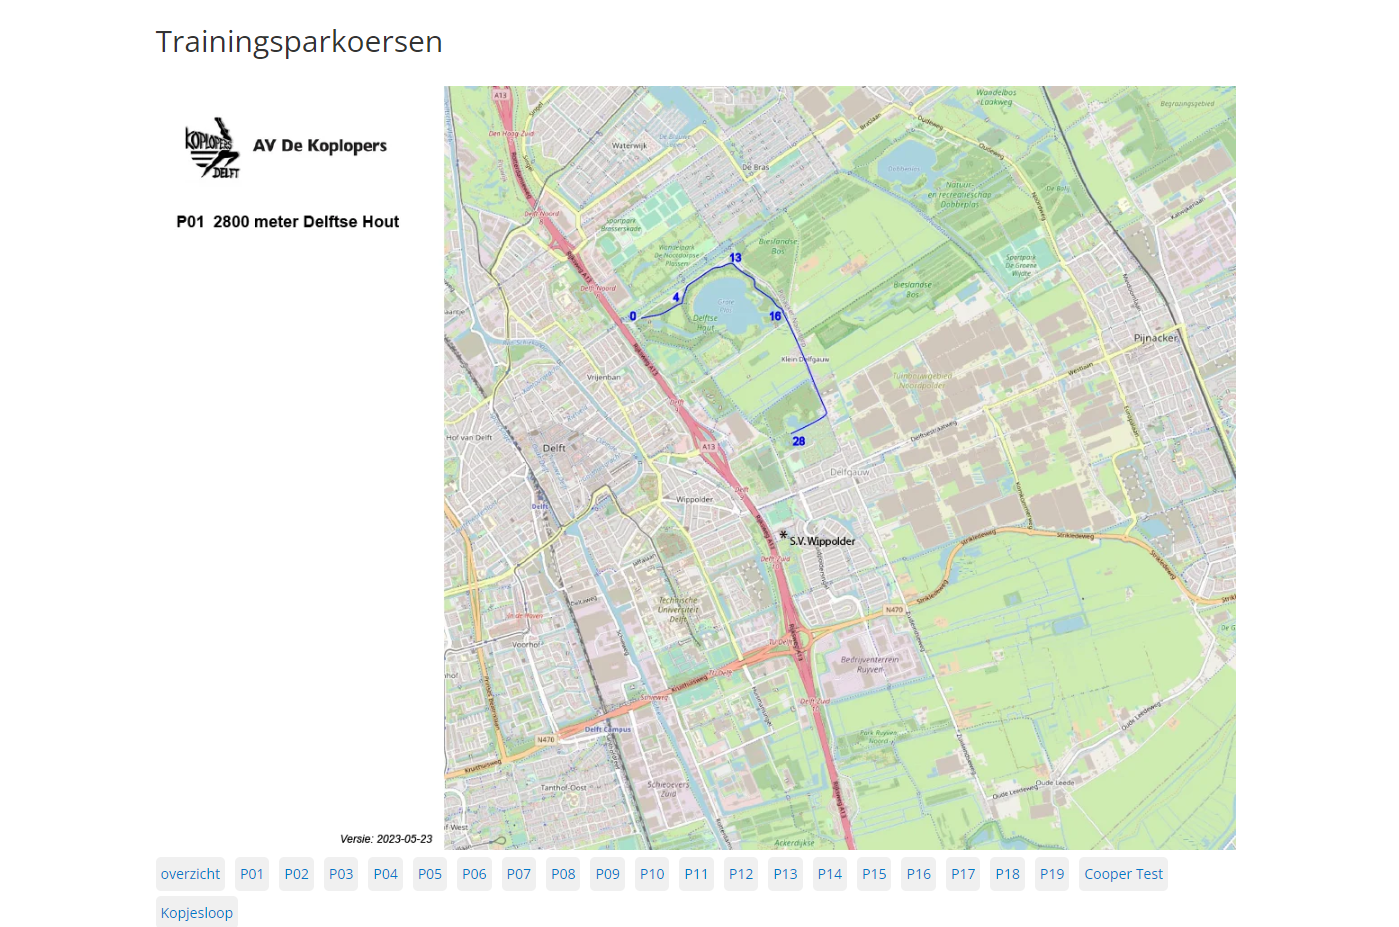Select the P07 course
Image resolution: width=1399 pixels, height=927 pixels.
tap(518, 874)
